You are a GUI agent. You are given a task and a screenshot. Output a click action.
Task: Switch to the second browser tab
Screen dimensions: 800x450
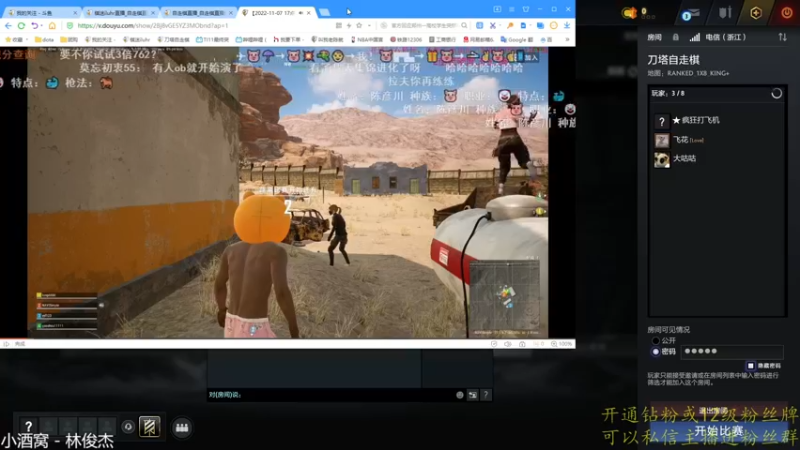pos(120,12)
